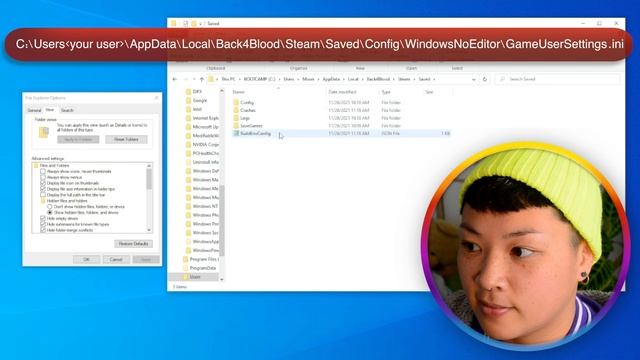Open the Config folder in file list
Viewport: 640px width, 360px height.
pyautogui.click(x=247, y=102)
